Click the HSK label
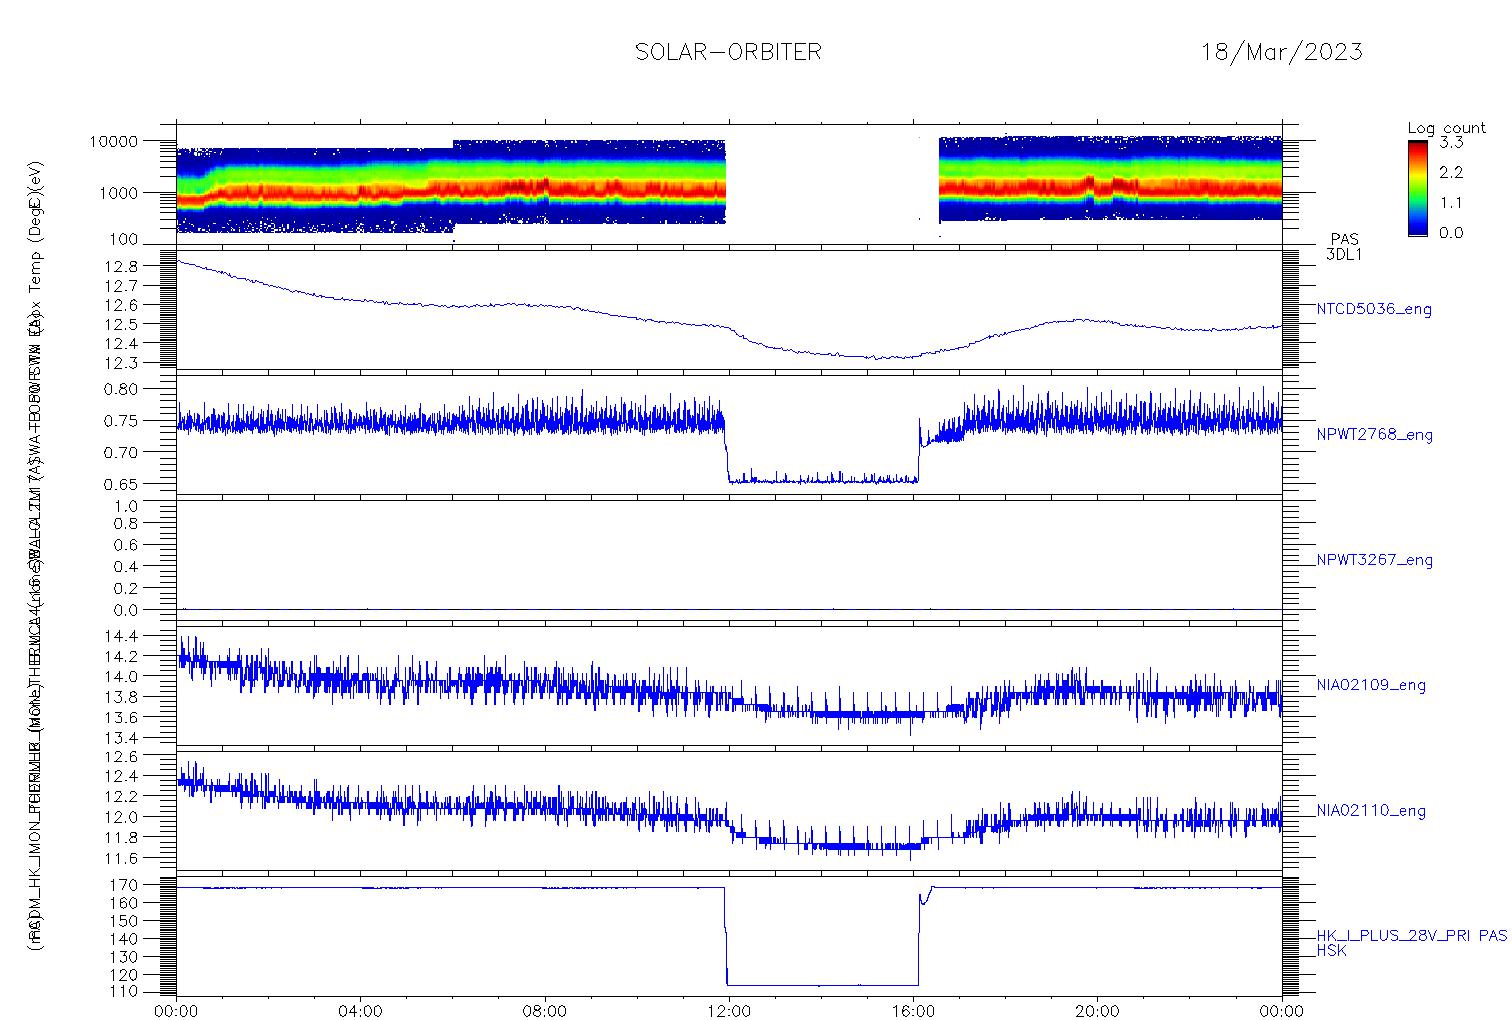1512x1020 pixels. 1332,950
